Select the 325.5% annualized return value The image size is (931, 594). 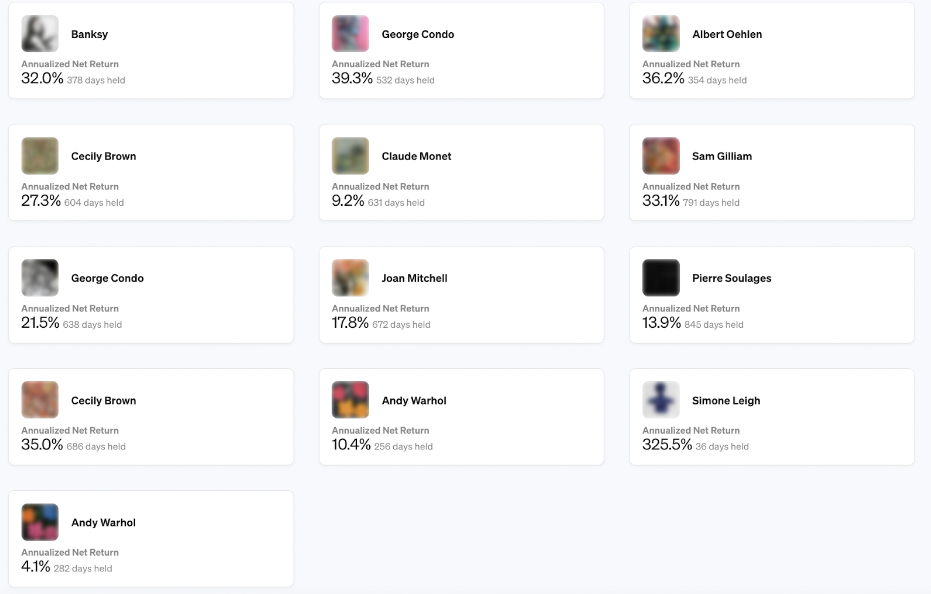tap(667, 445)
